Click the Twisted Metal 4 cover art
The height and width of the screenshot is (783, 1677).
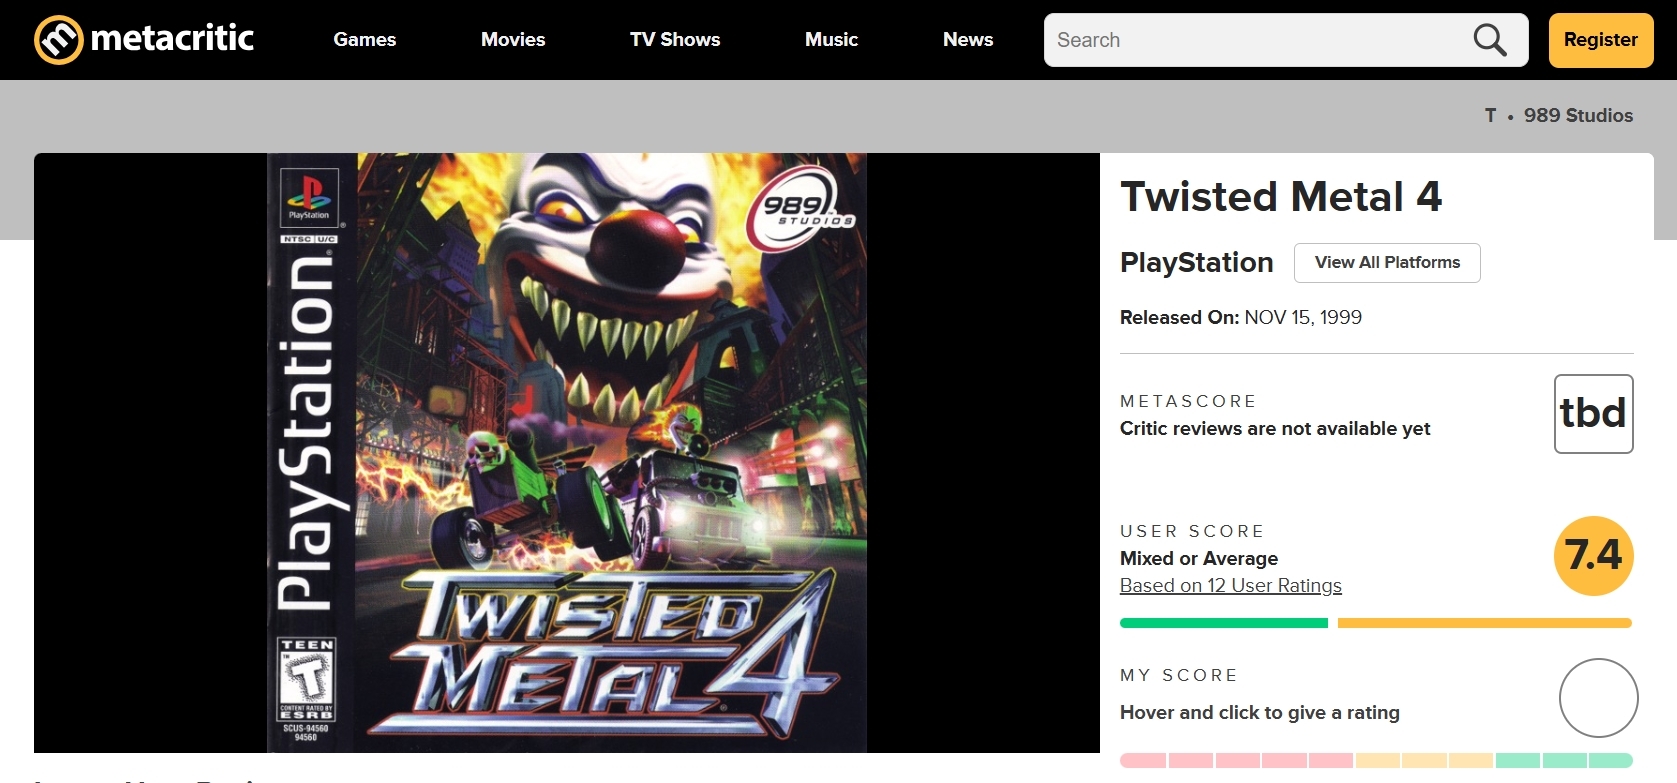point(566,452)
